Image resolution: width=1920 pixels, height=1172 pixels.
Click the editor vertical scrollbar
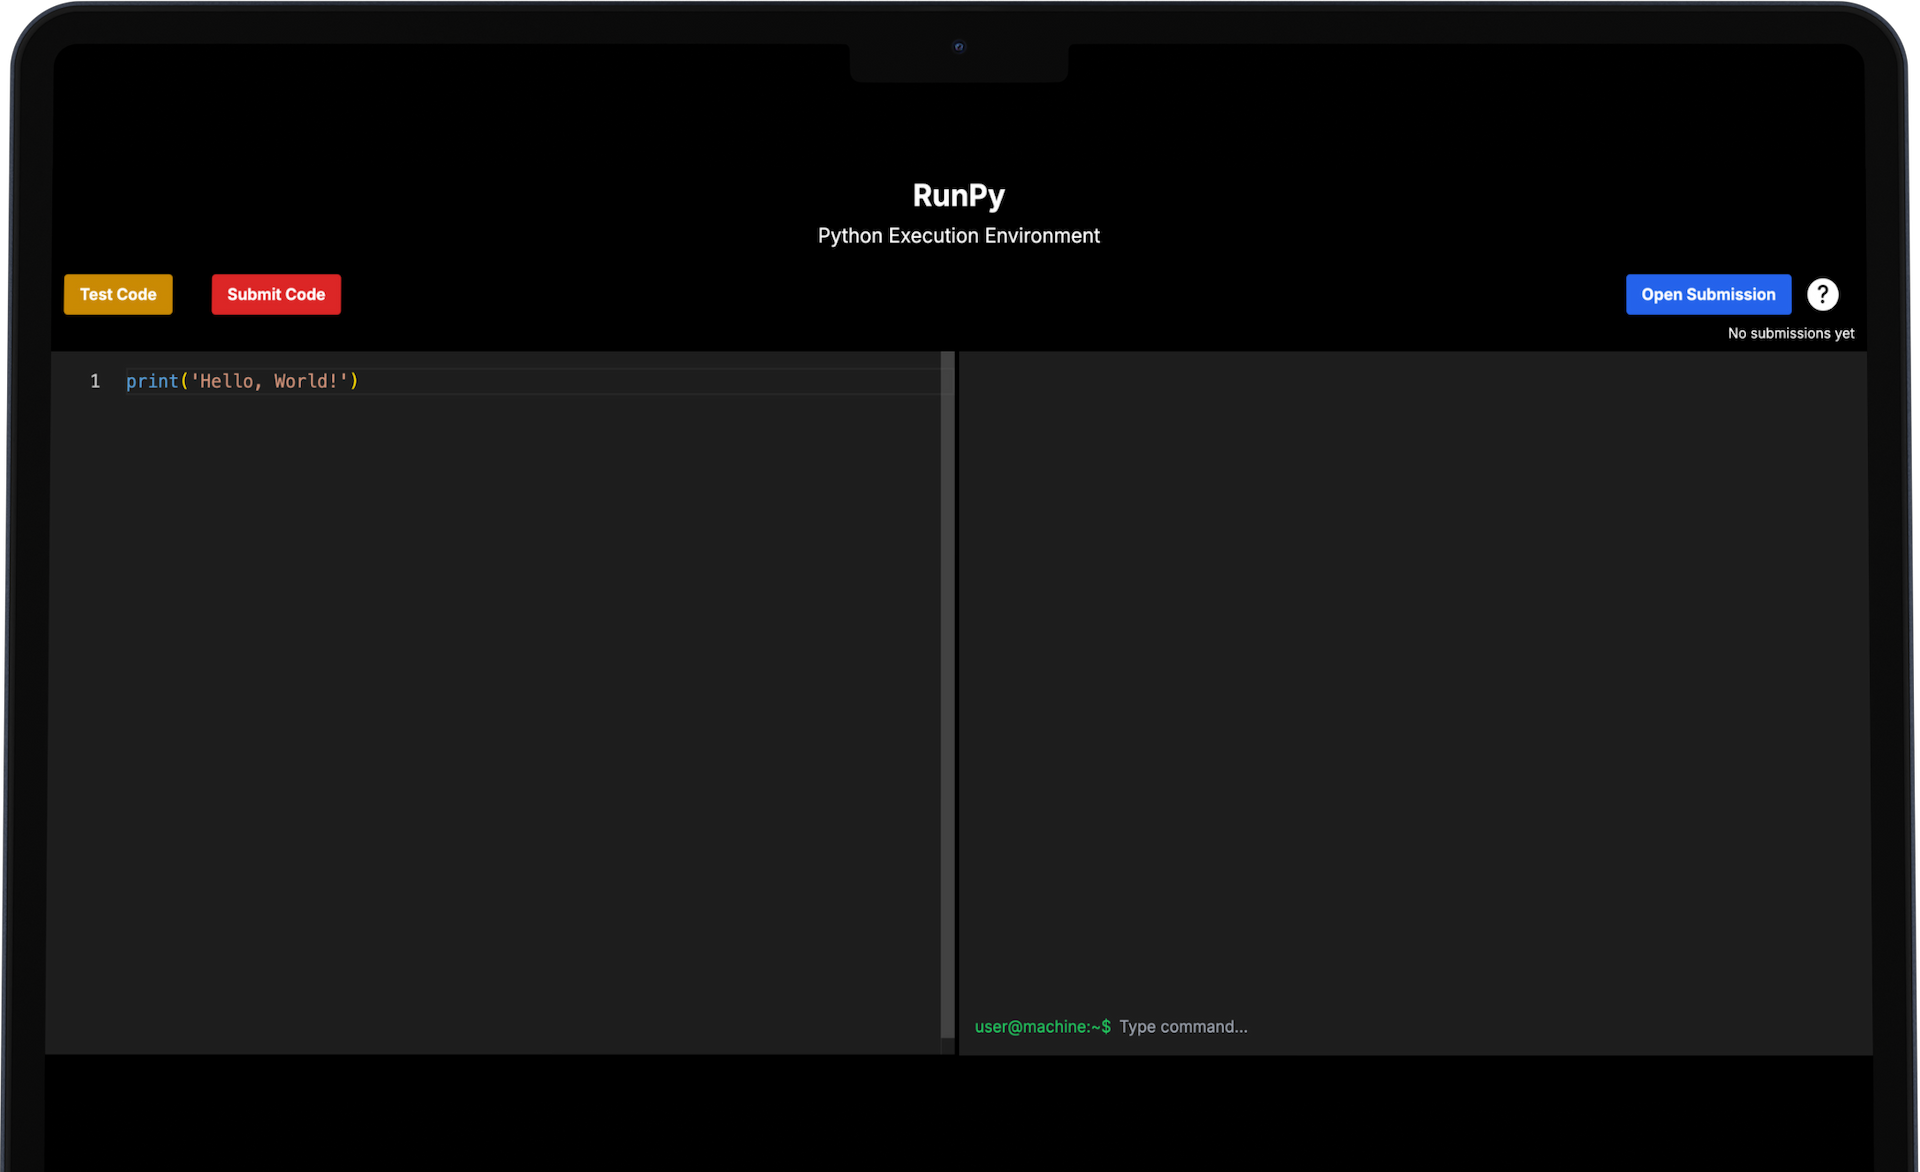click(947, 695)
